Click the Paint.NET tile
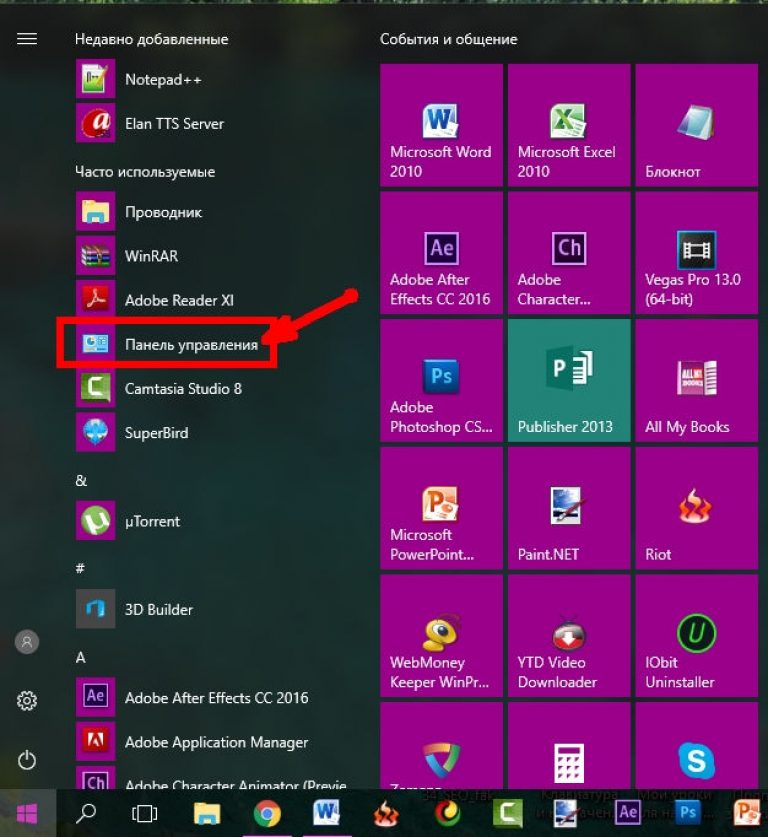Viewport: 768px width, 837px height. tap(568, 509)
